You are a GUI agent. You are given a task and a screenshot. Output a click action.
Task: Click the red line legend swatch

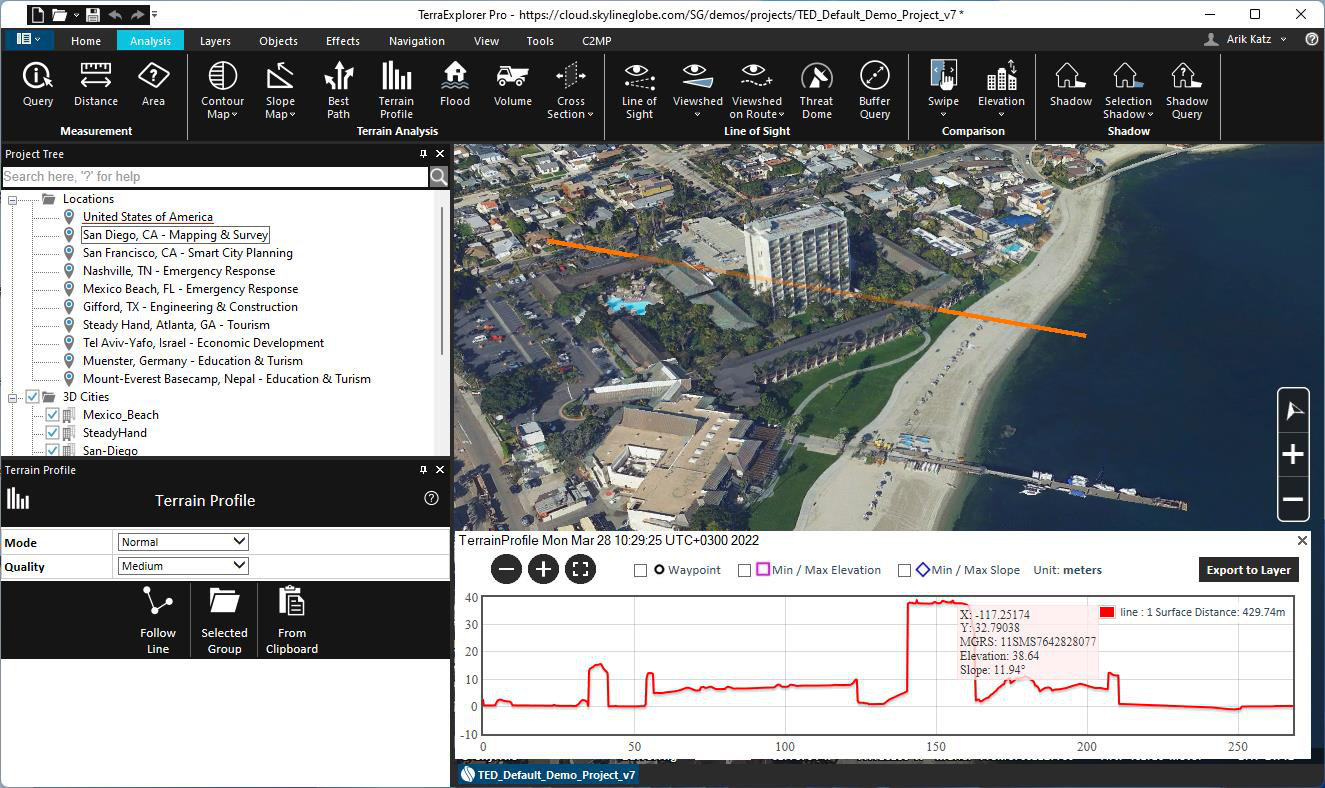click(1107, 612)
